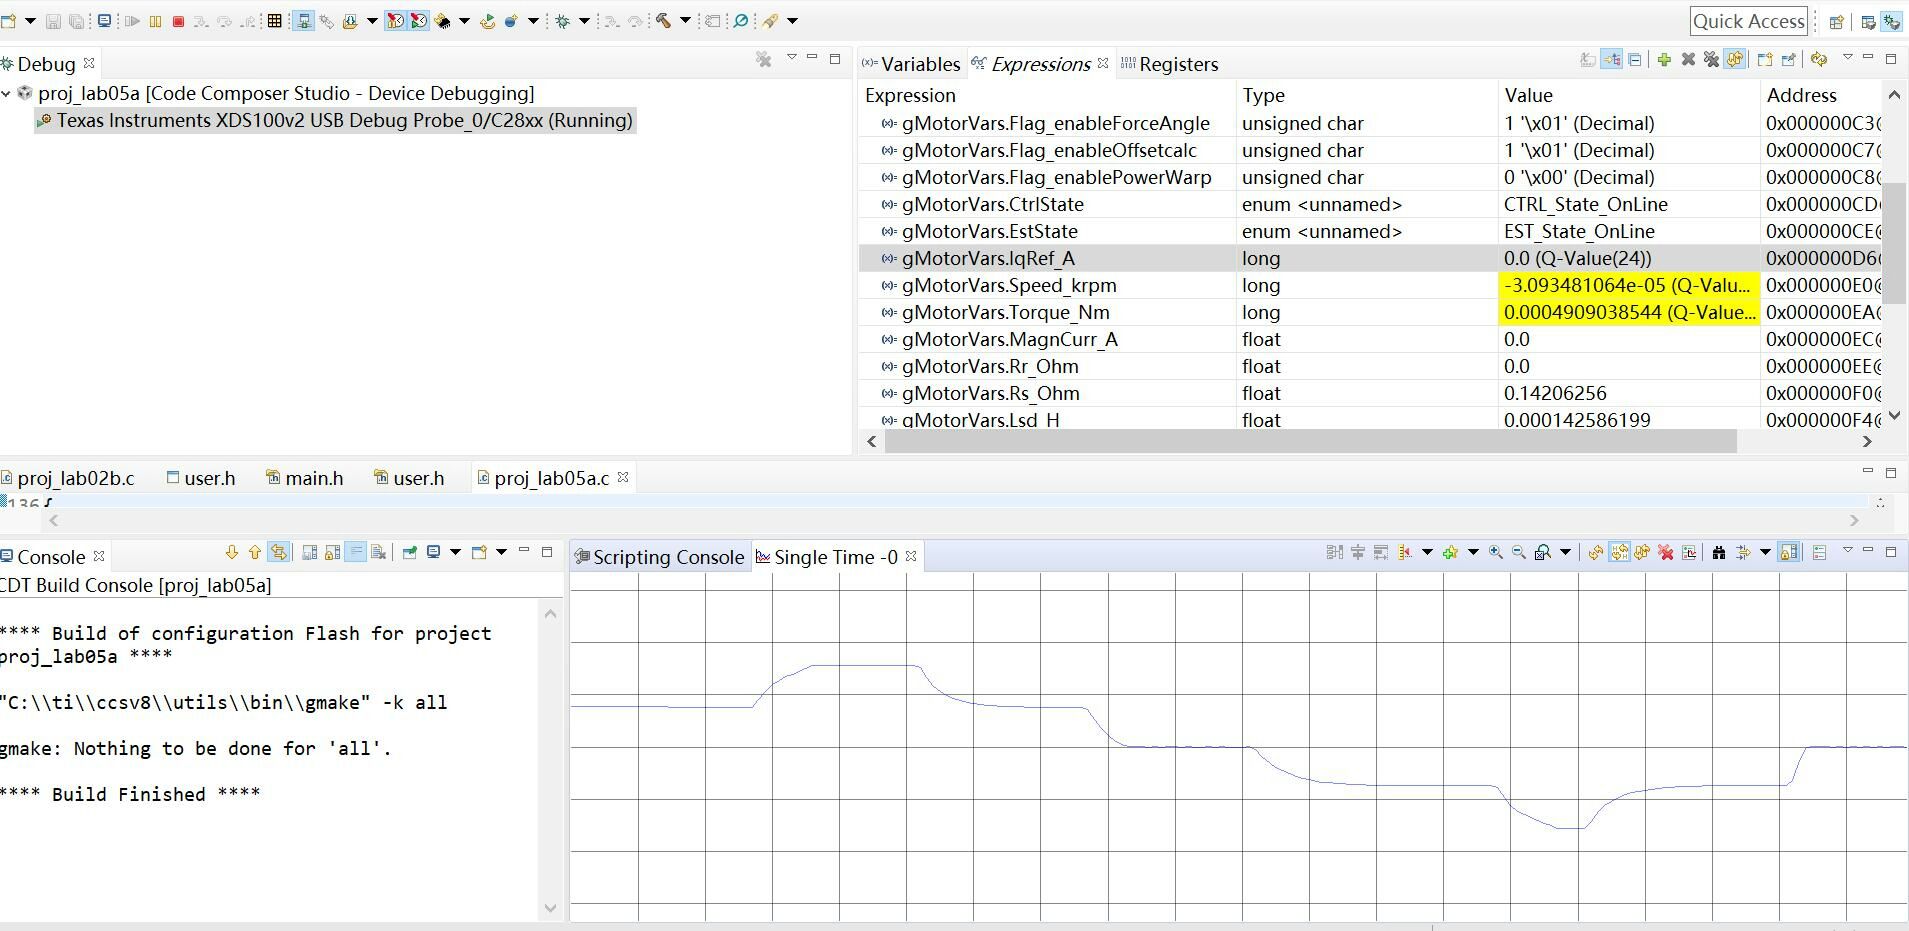Image resolution: width=1909 pixels, height=931 pixels.
Task: Click the connect target icon in toolbar
Action: pyautogui.click(x=326, y=21)
